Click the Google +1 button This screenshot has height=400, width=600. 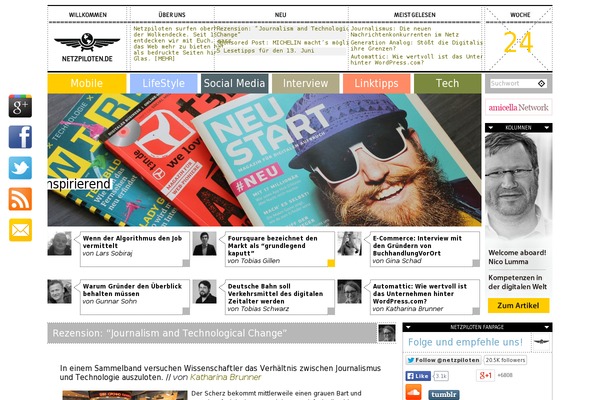tap(485, 376)
